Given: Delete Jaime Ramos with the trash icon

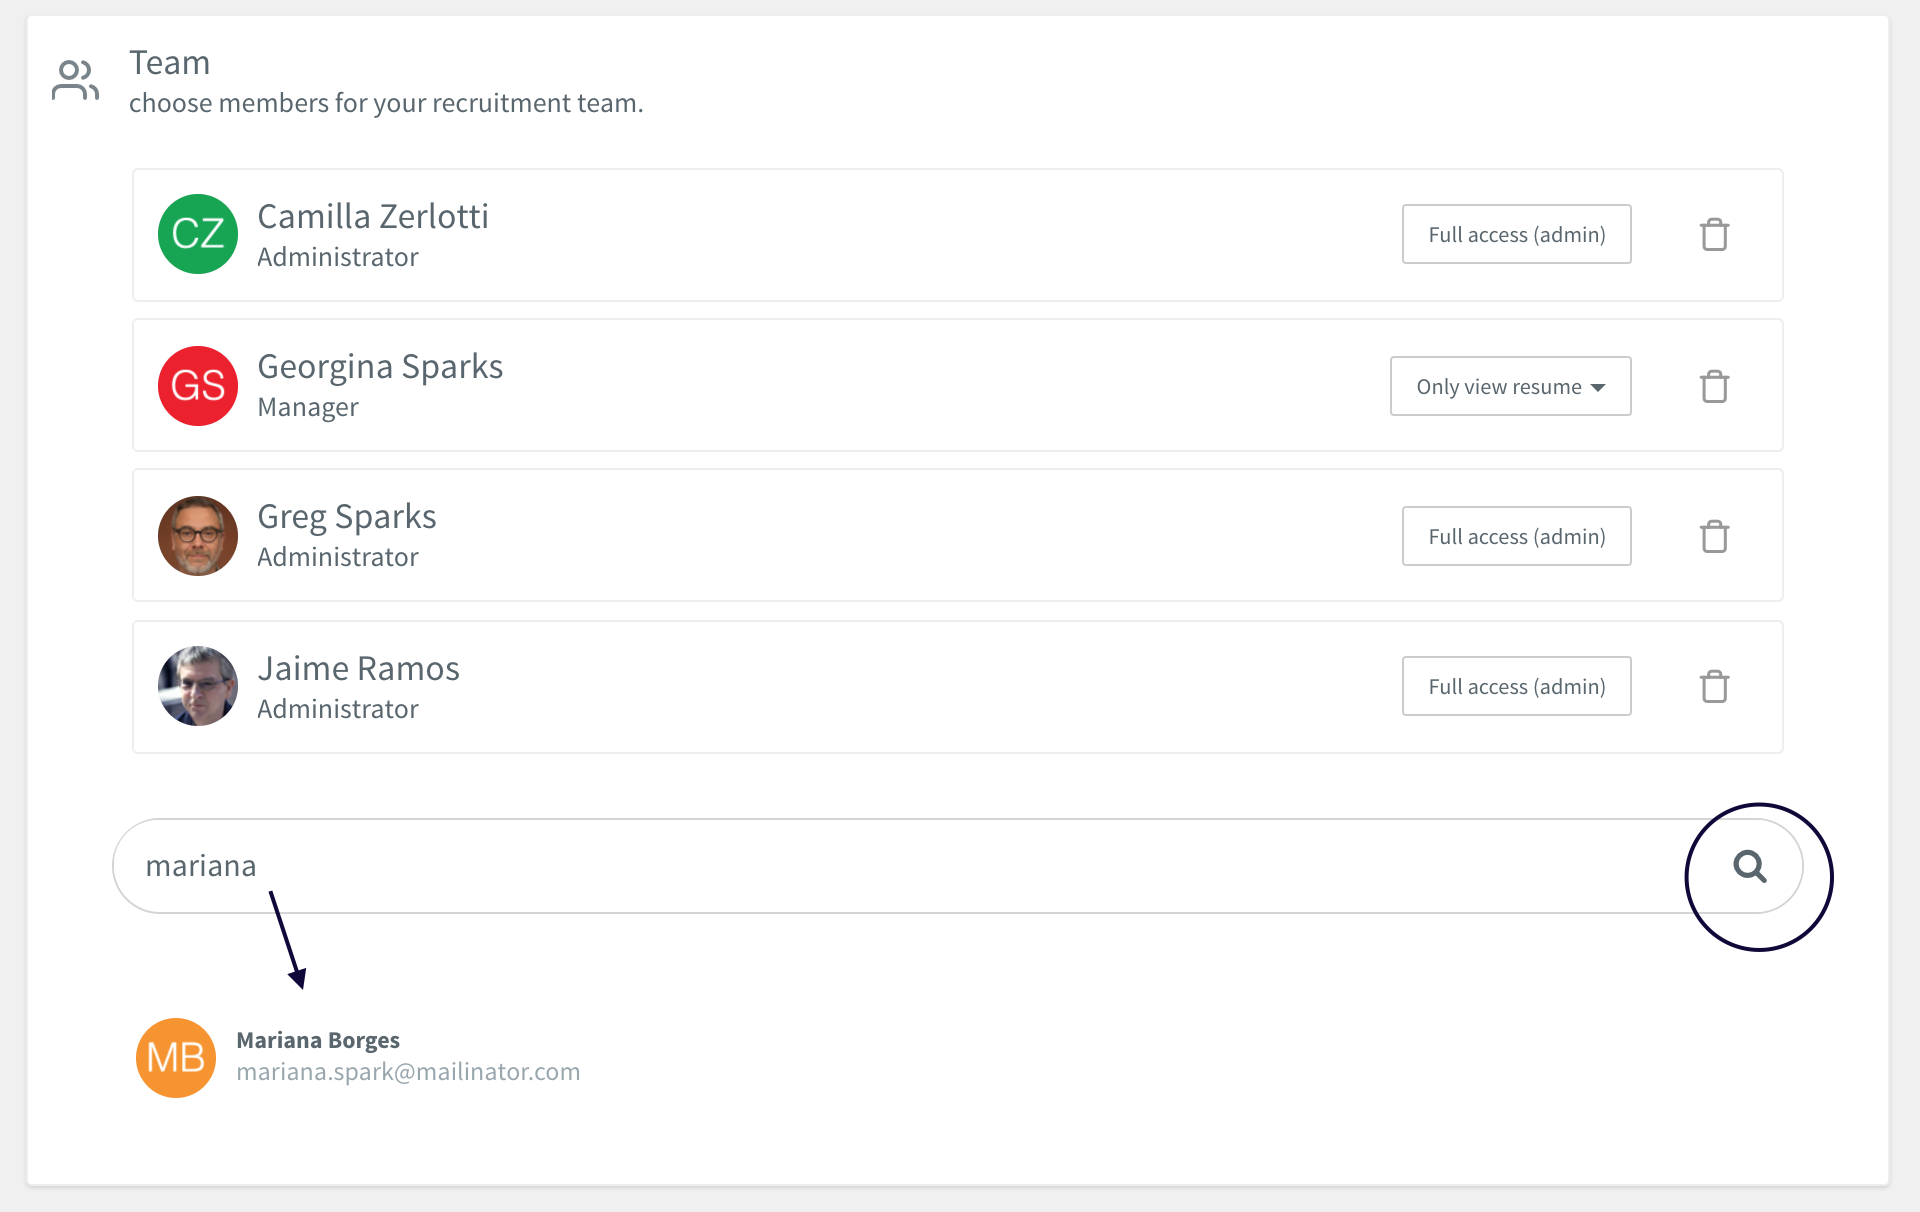Looking at the screenshot, I should [x=1714, y=687].
